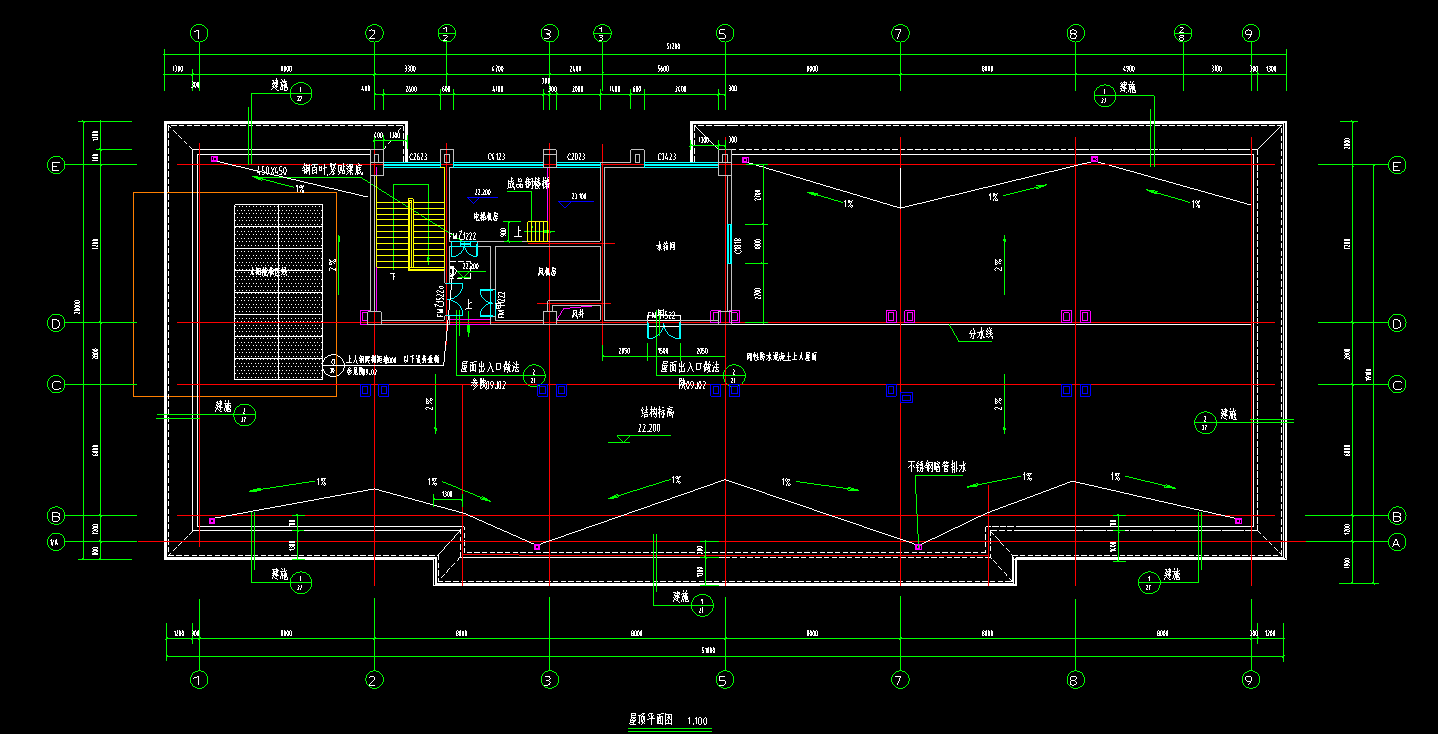Select the left-side axis bubble E
Viewport: 1438px width, 734px height.
point(57,166)
